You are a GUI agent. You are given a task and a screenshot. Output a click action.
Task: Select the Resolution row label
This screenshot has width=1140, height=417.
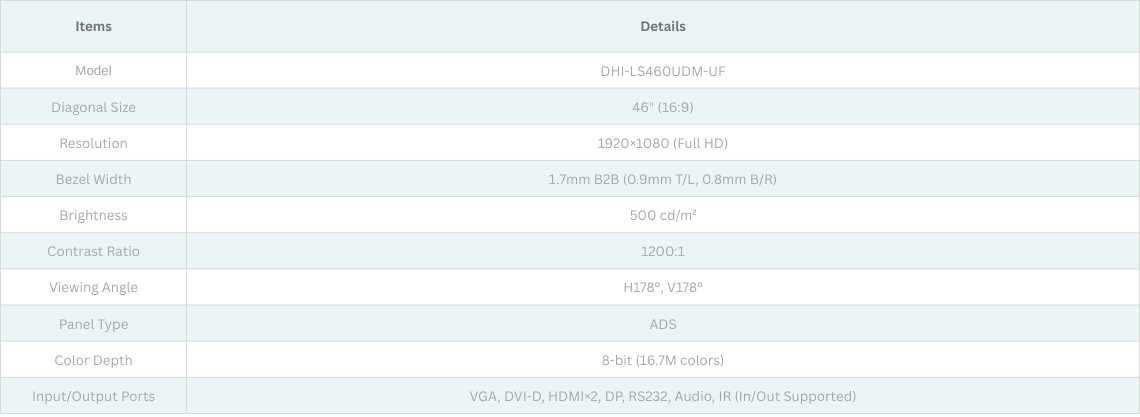click(93, 143)
